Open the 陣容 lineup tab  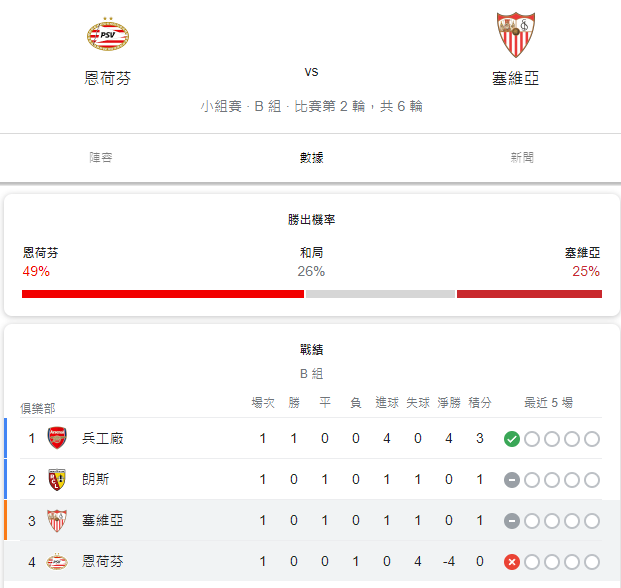coord(101,158)
